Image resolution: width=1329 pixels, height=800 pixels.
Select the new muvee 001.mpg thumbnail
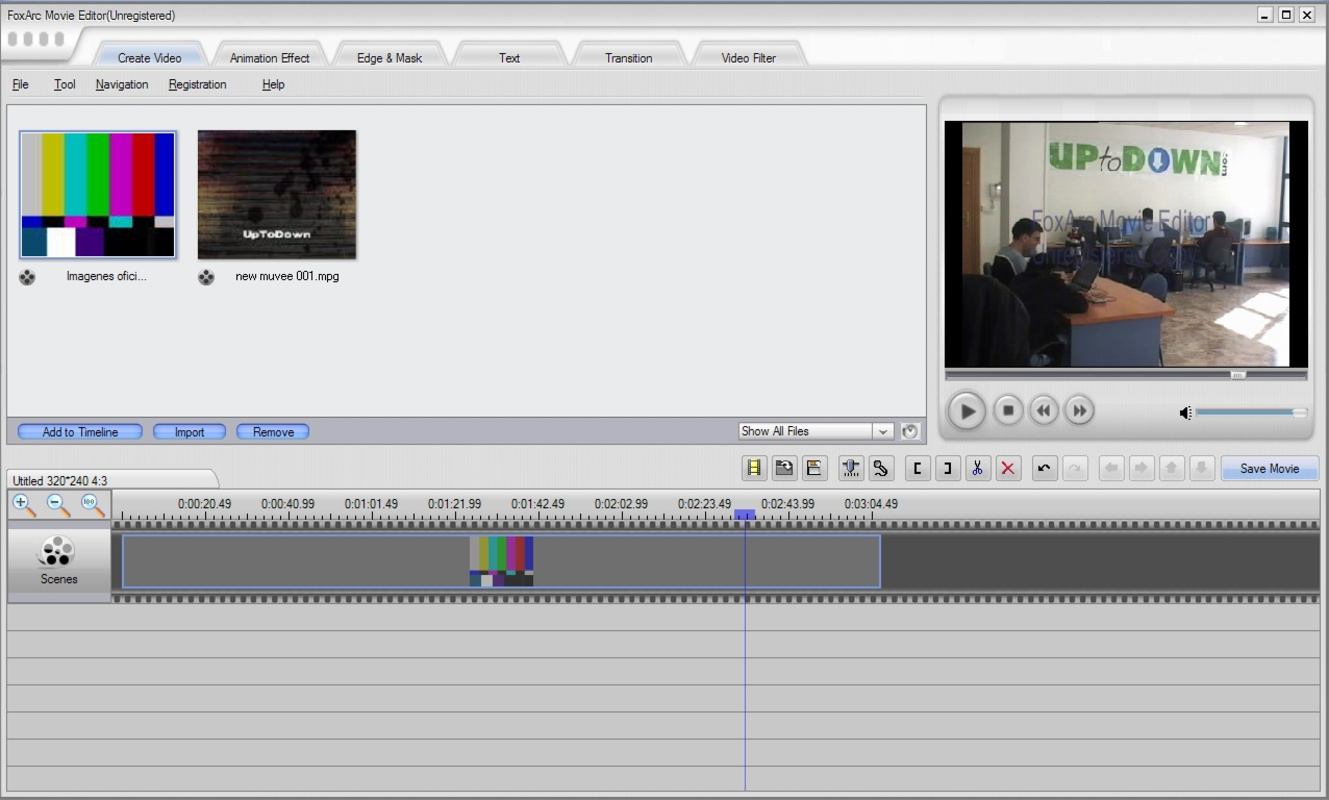277,194
